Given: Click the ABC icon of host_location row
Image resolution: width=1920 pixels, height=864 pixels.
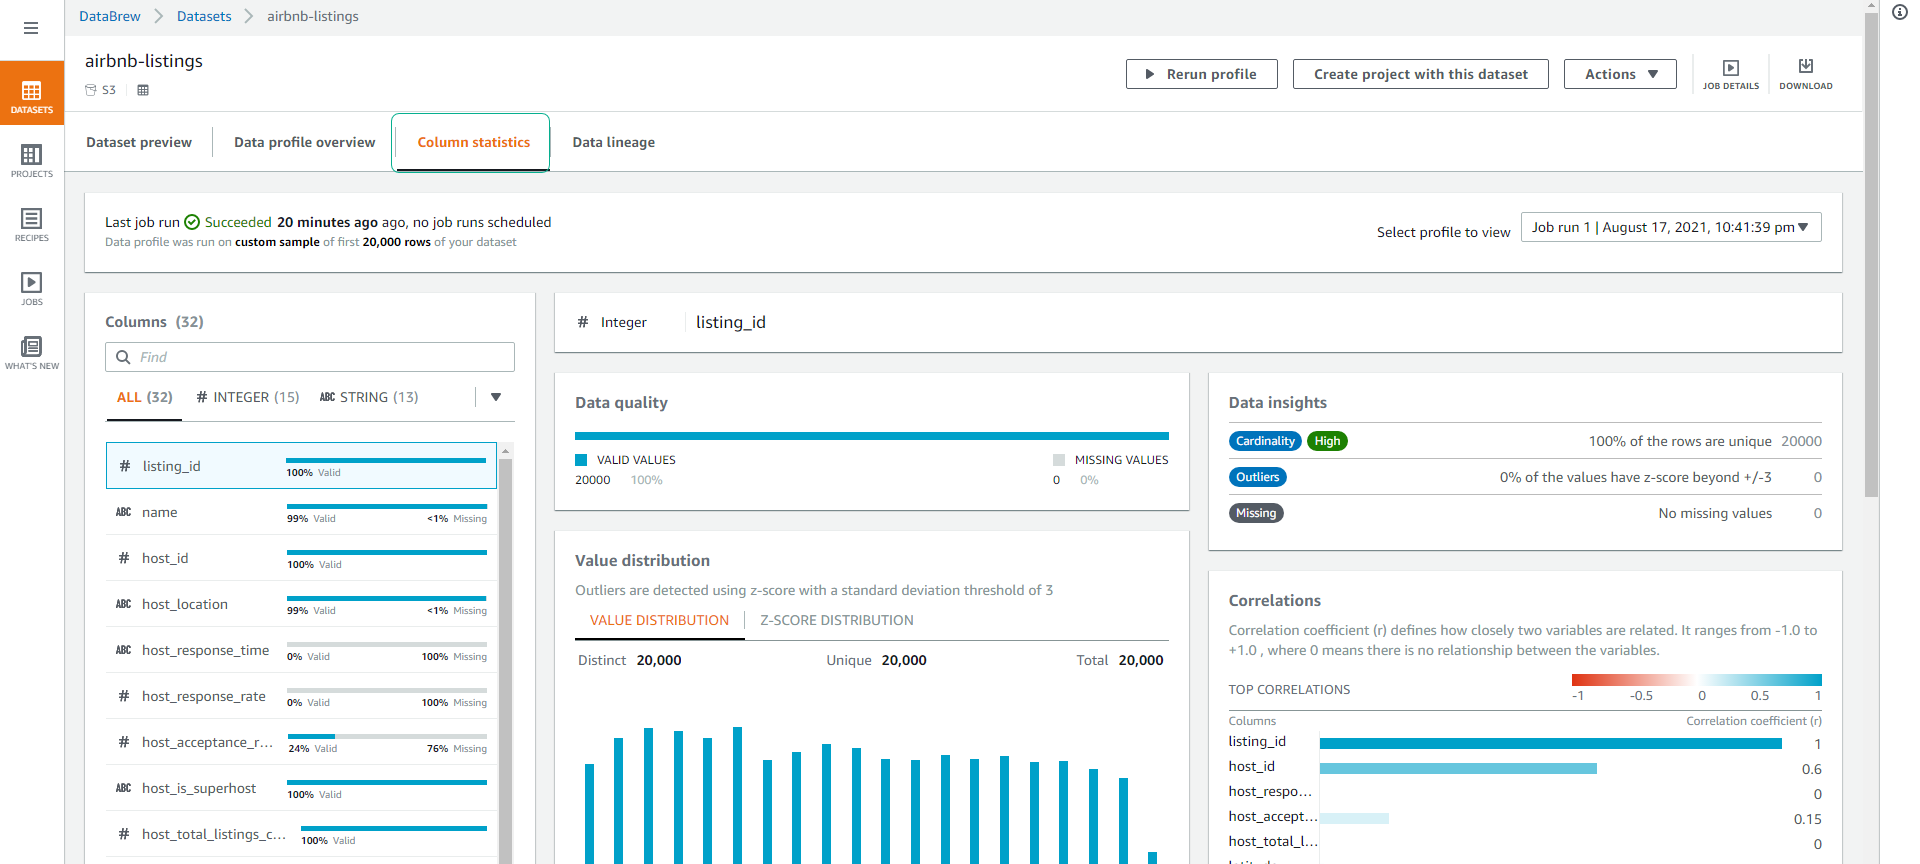Looking at the screenshot, I should tap(124, 604).
